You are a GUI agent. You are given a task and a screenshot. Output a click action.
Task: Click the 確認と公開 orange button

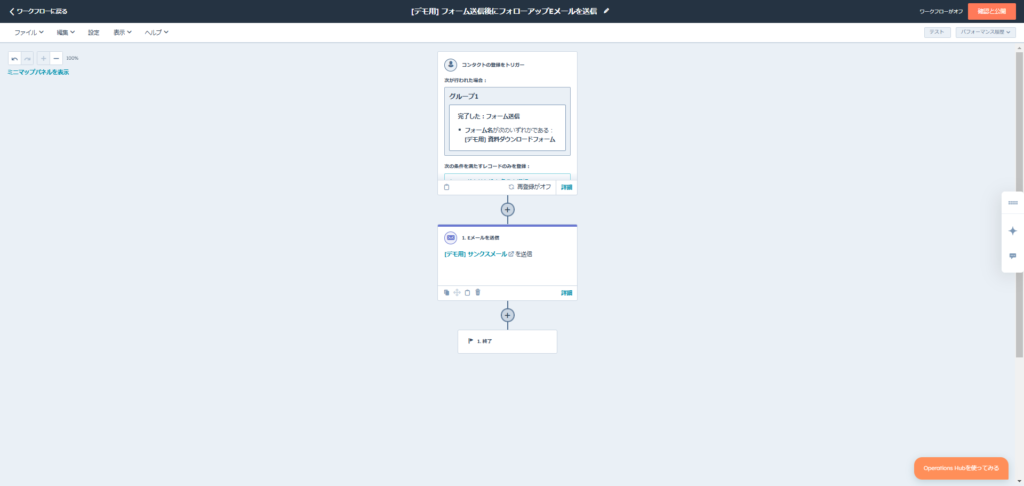pos(991,11)
